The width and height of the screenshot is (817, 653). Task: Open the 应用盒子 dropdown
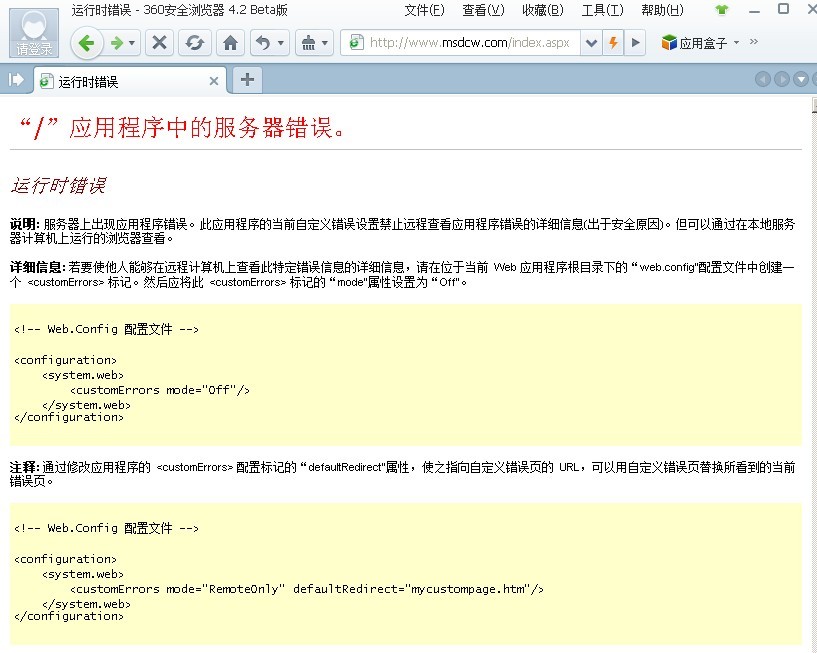point(699,43)
